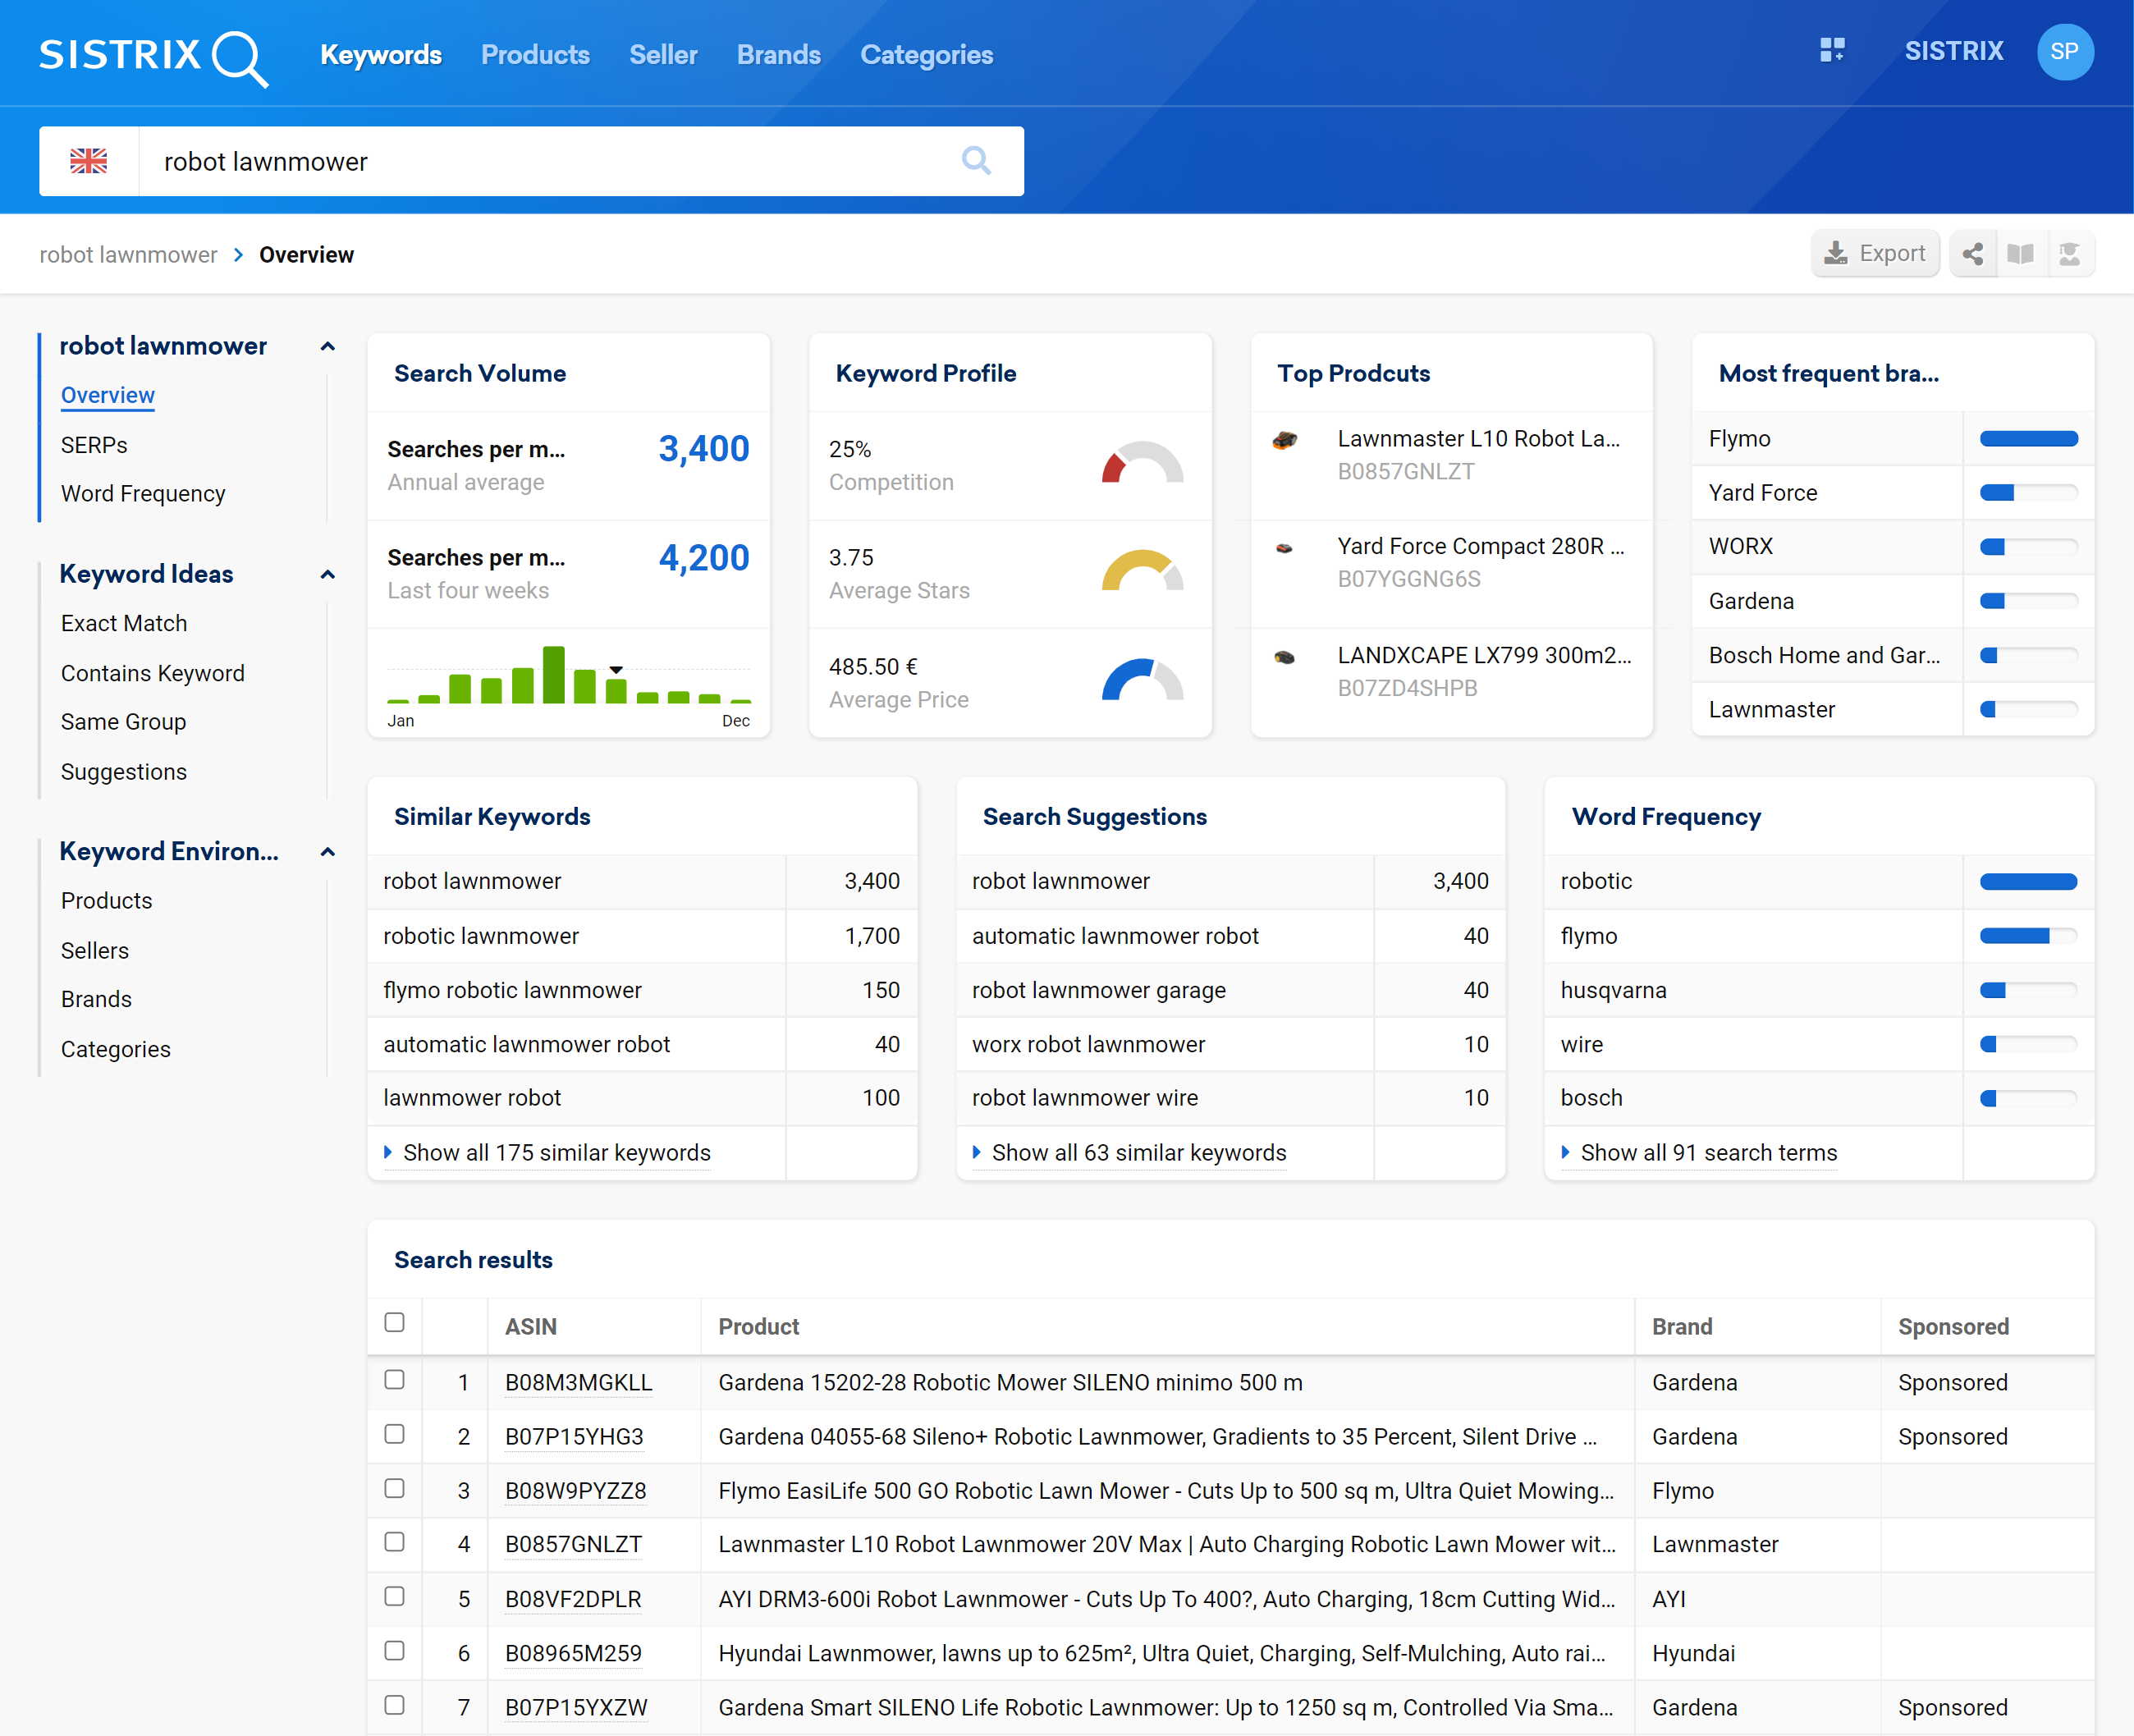The height and width of the screenshot is (1736, 2134).
Task: Click the Lawnmaster L10 product thumbnail
Action: point(1285,440)
